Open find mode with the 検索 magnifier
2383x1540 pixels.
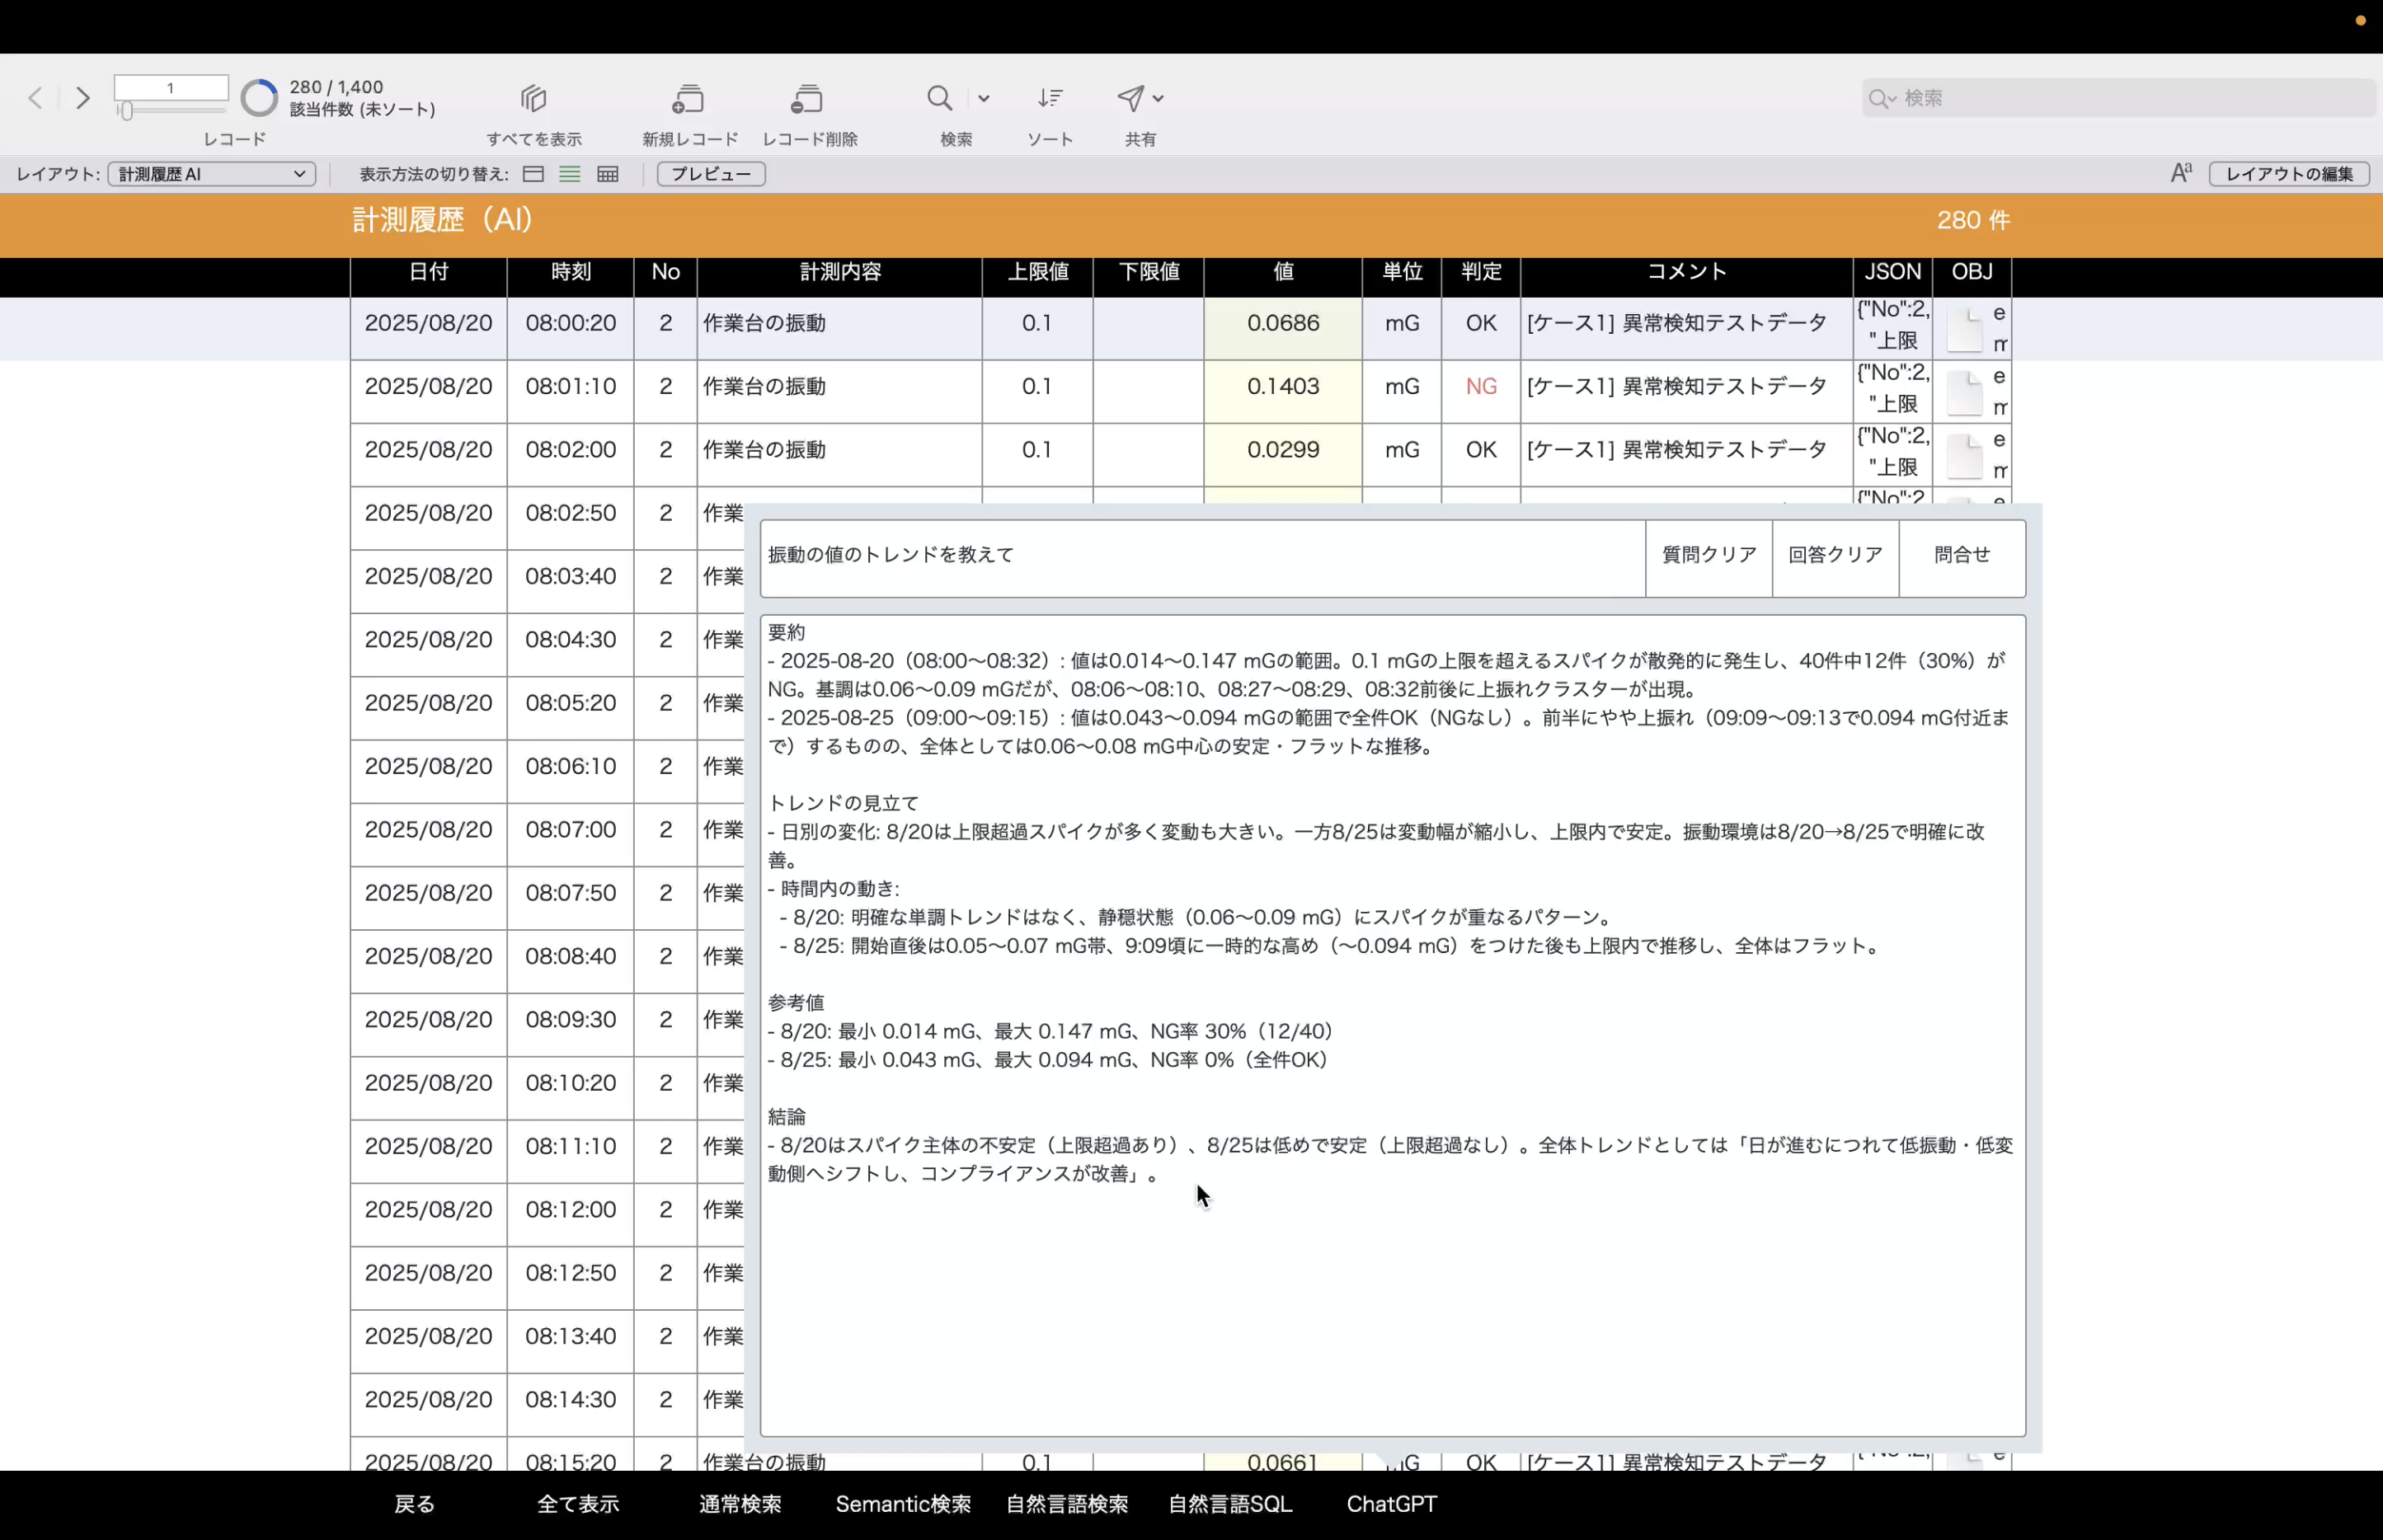click(x=938, y=97)
